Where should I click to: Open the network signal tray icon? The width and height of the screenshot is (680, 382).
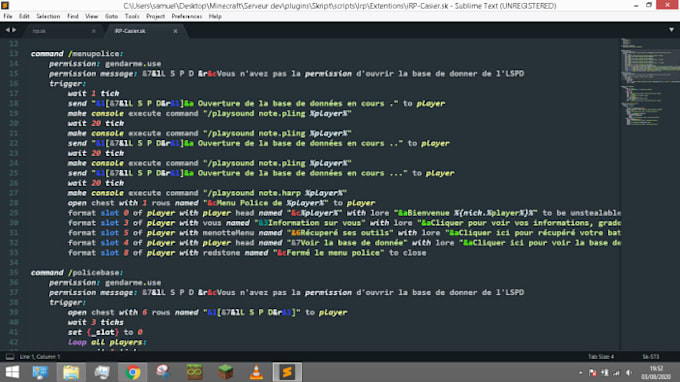[x=616, y=372]
